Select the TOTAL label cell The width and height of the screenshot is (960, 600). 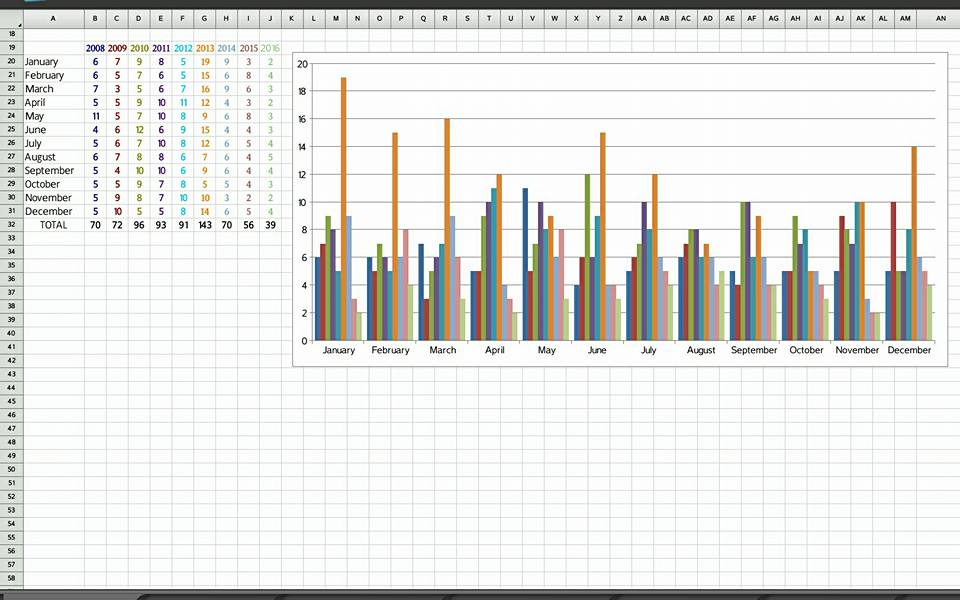[x=53, y=225]
